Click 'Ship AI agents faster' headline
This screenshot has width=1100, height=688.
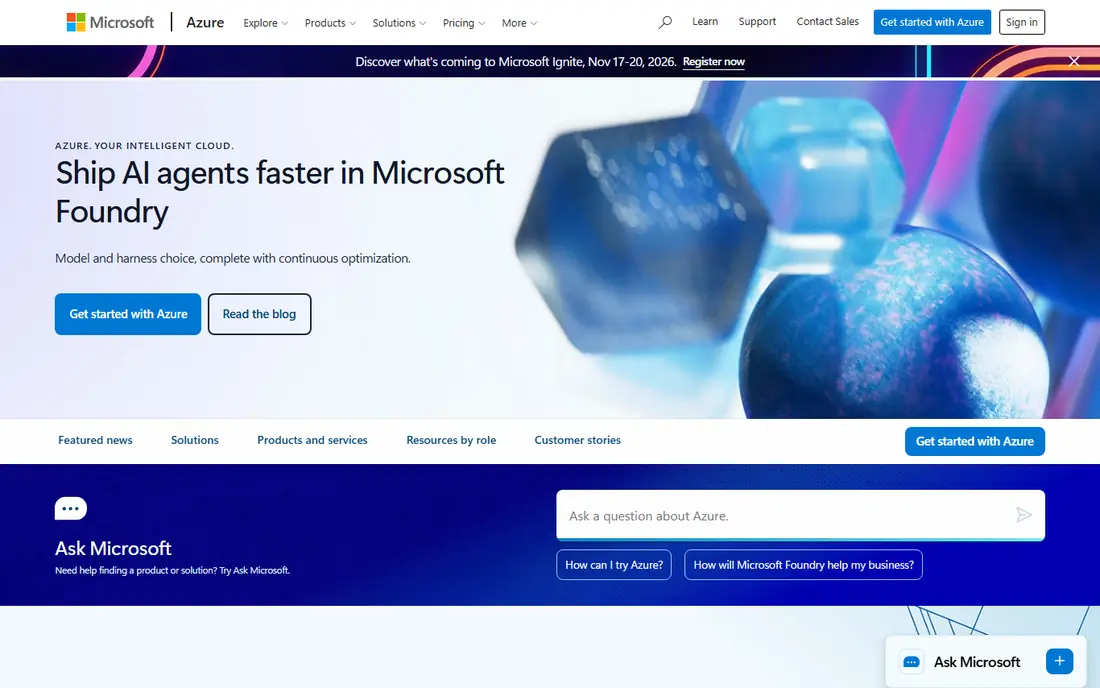[280, 191]
